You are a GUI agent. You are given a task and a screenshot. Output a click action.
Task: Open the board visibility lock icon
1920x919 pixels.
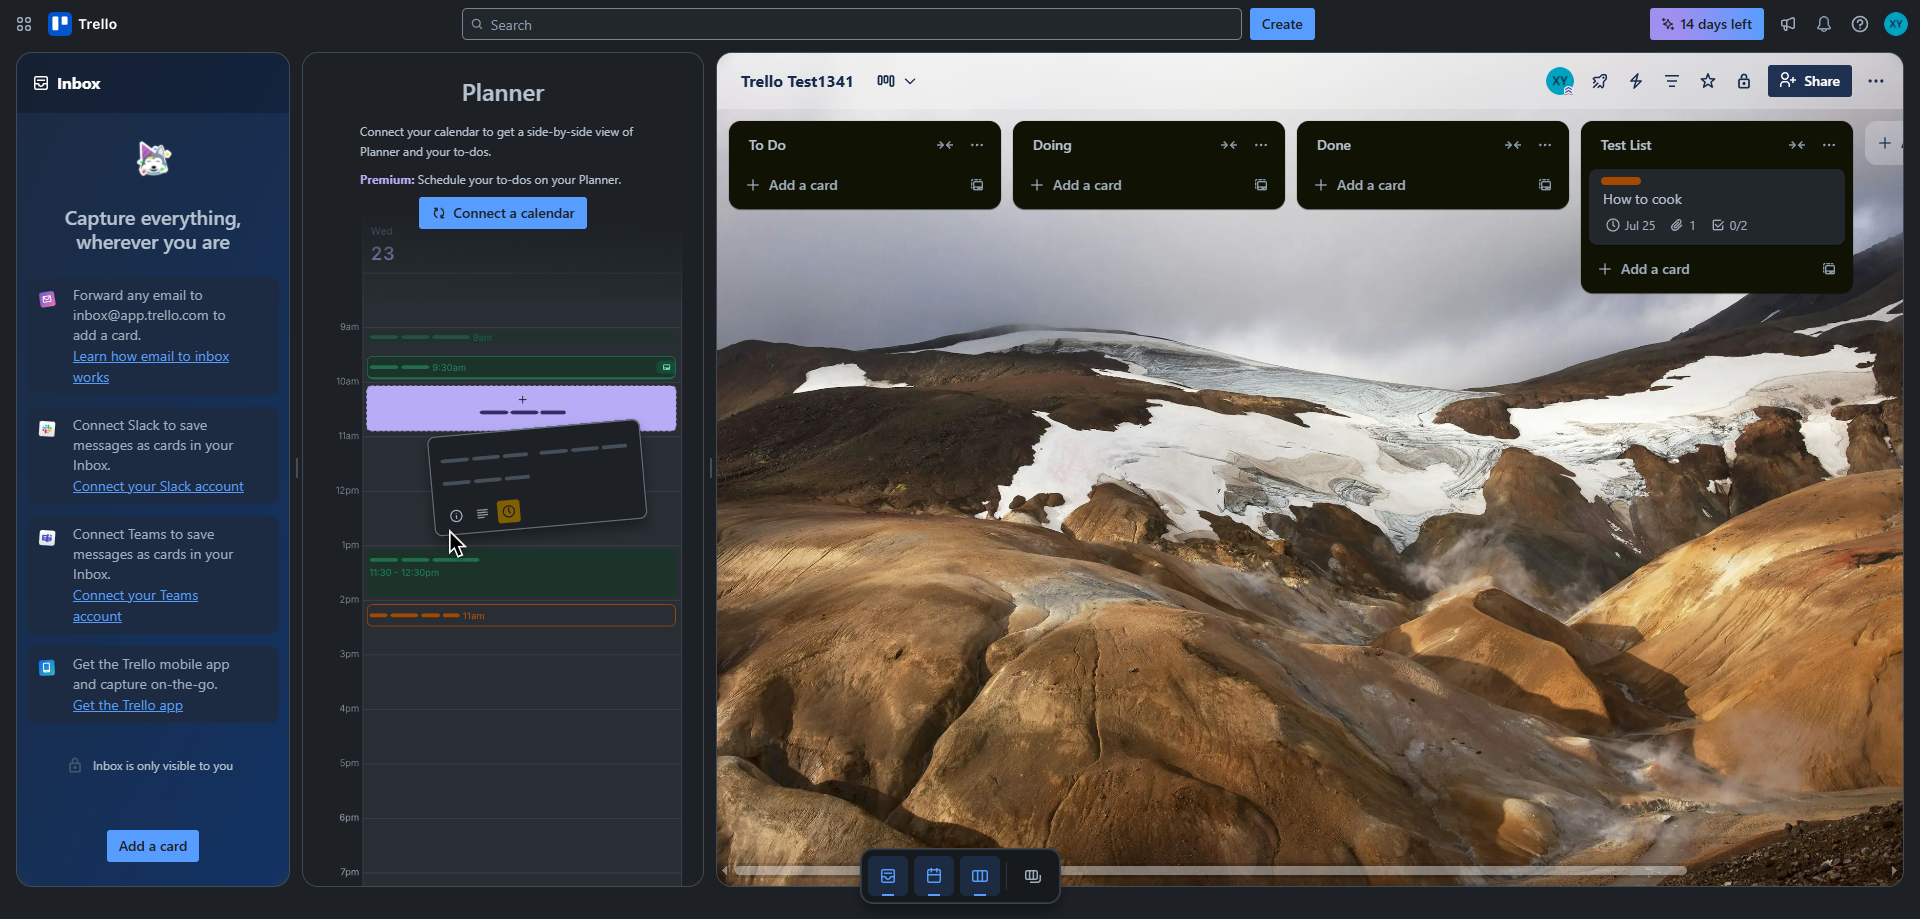click(1744, 81)
